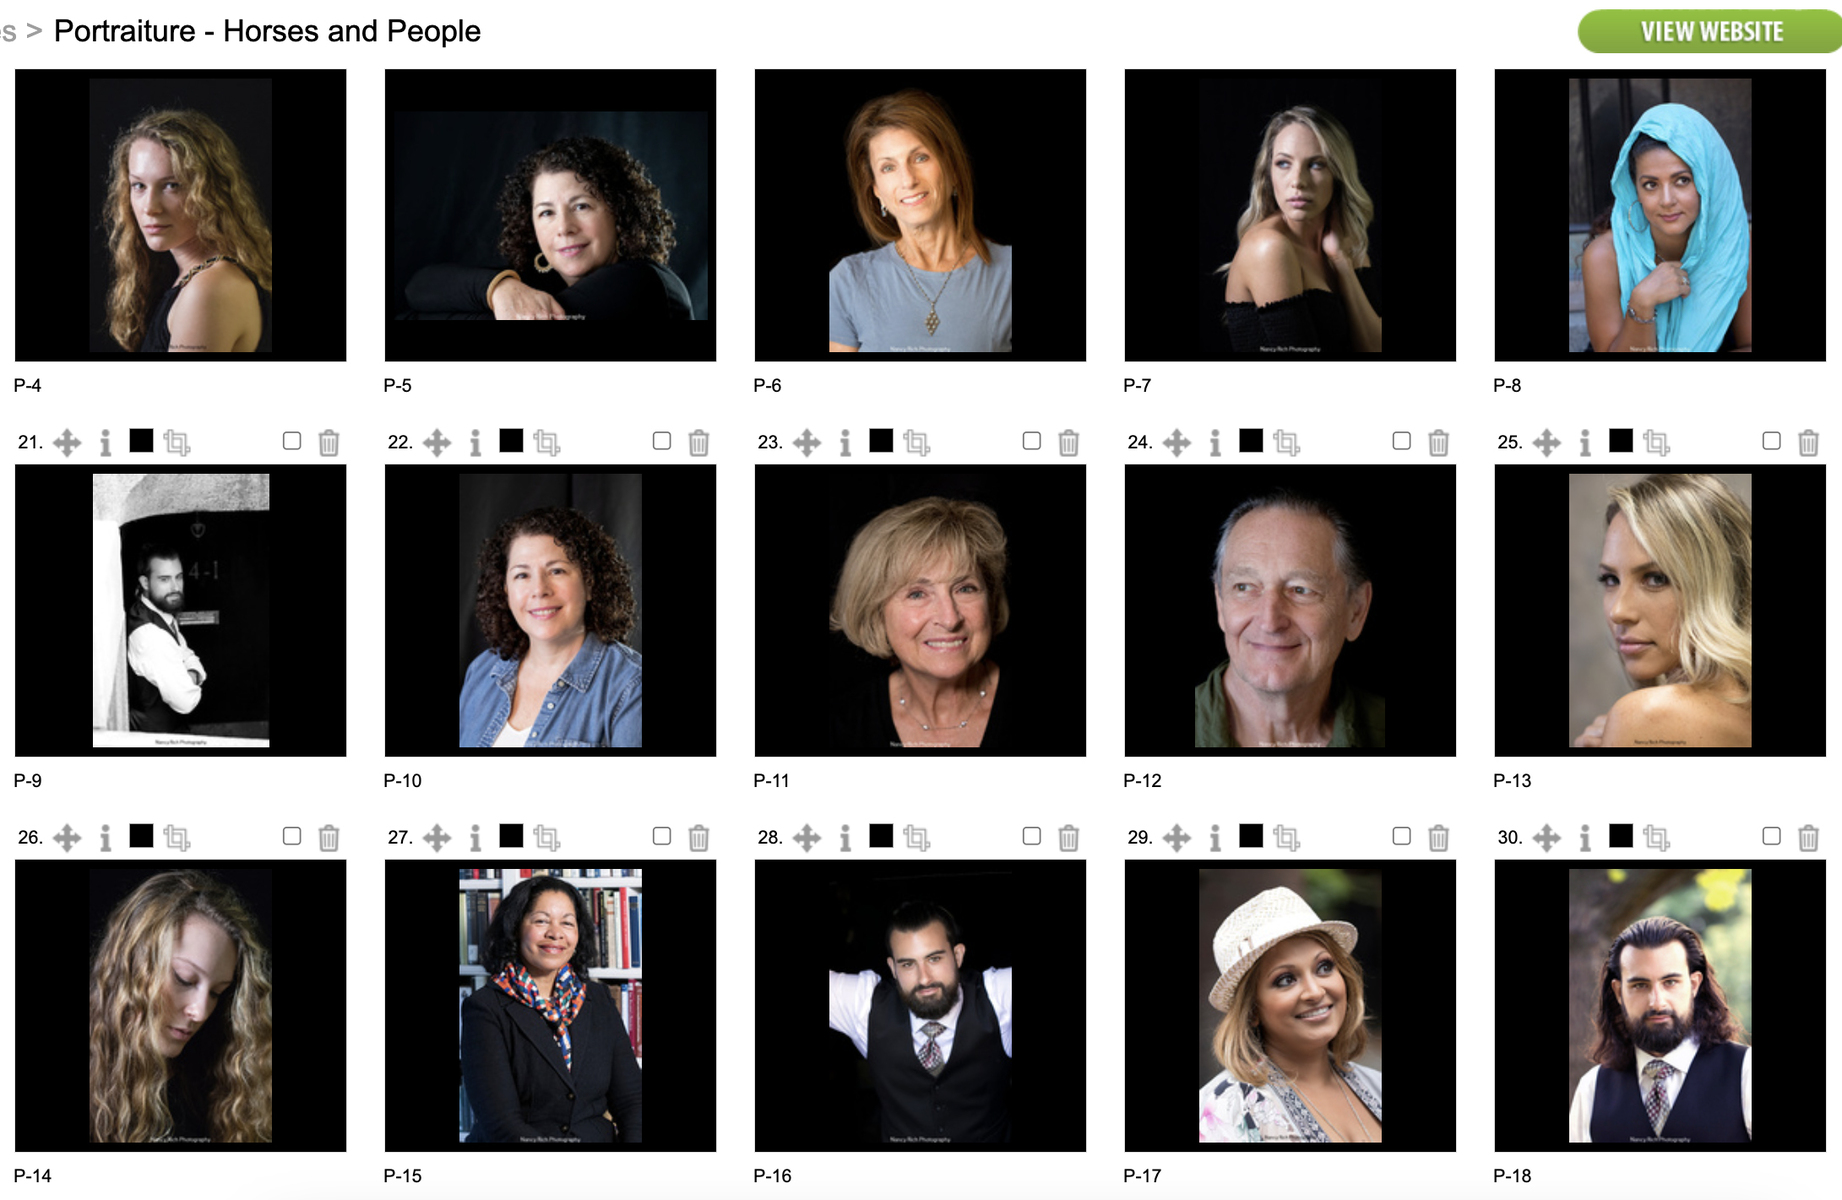Open the info icon for image 28
This screenshot has width=1842, height=1200.
coord(845,837)
